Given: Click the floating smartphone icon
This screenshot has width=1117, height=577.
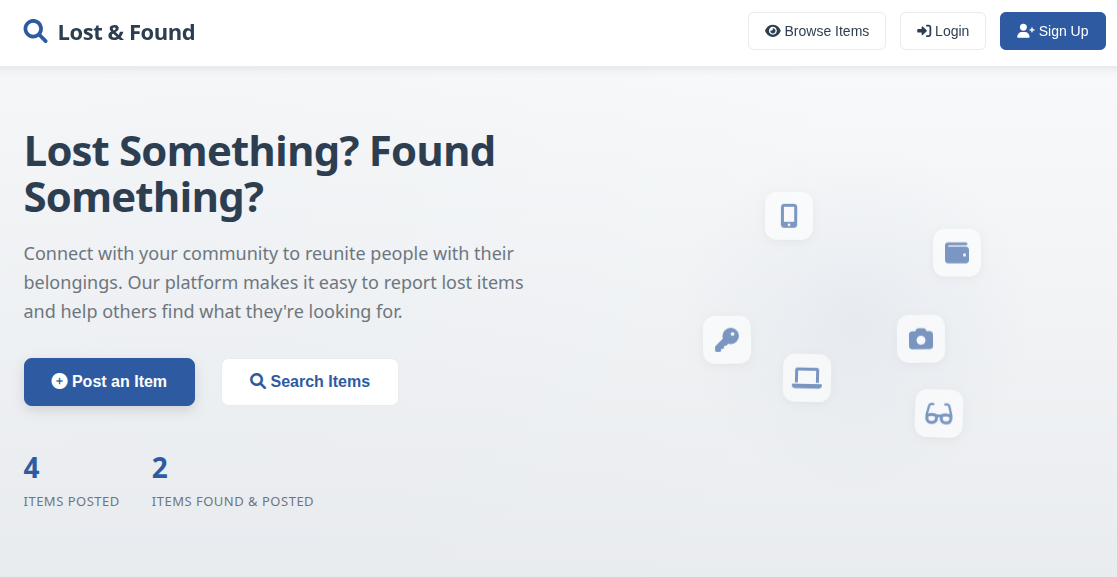Looking at the screenshot, I should 789,216.
